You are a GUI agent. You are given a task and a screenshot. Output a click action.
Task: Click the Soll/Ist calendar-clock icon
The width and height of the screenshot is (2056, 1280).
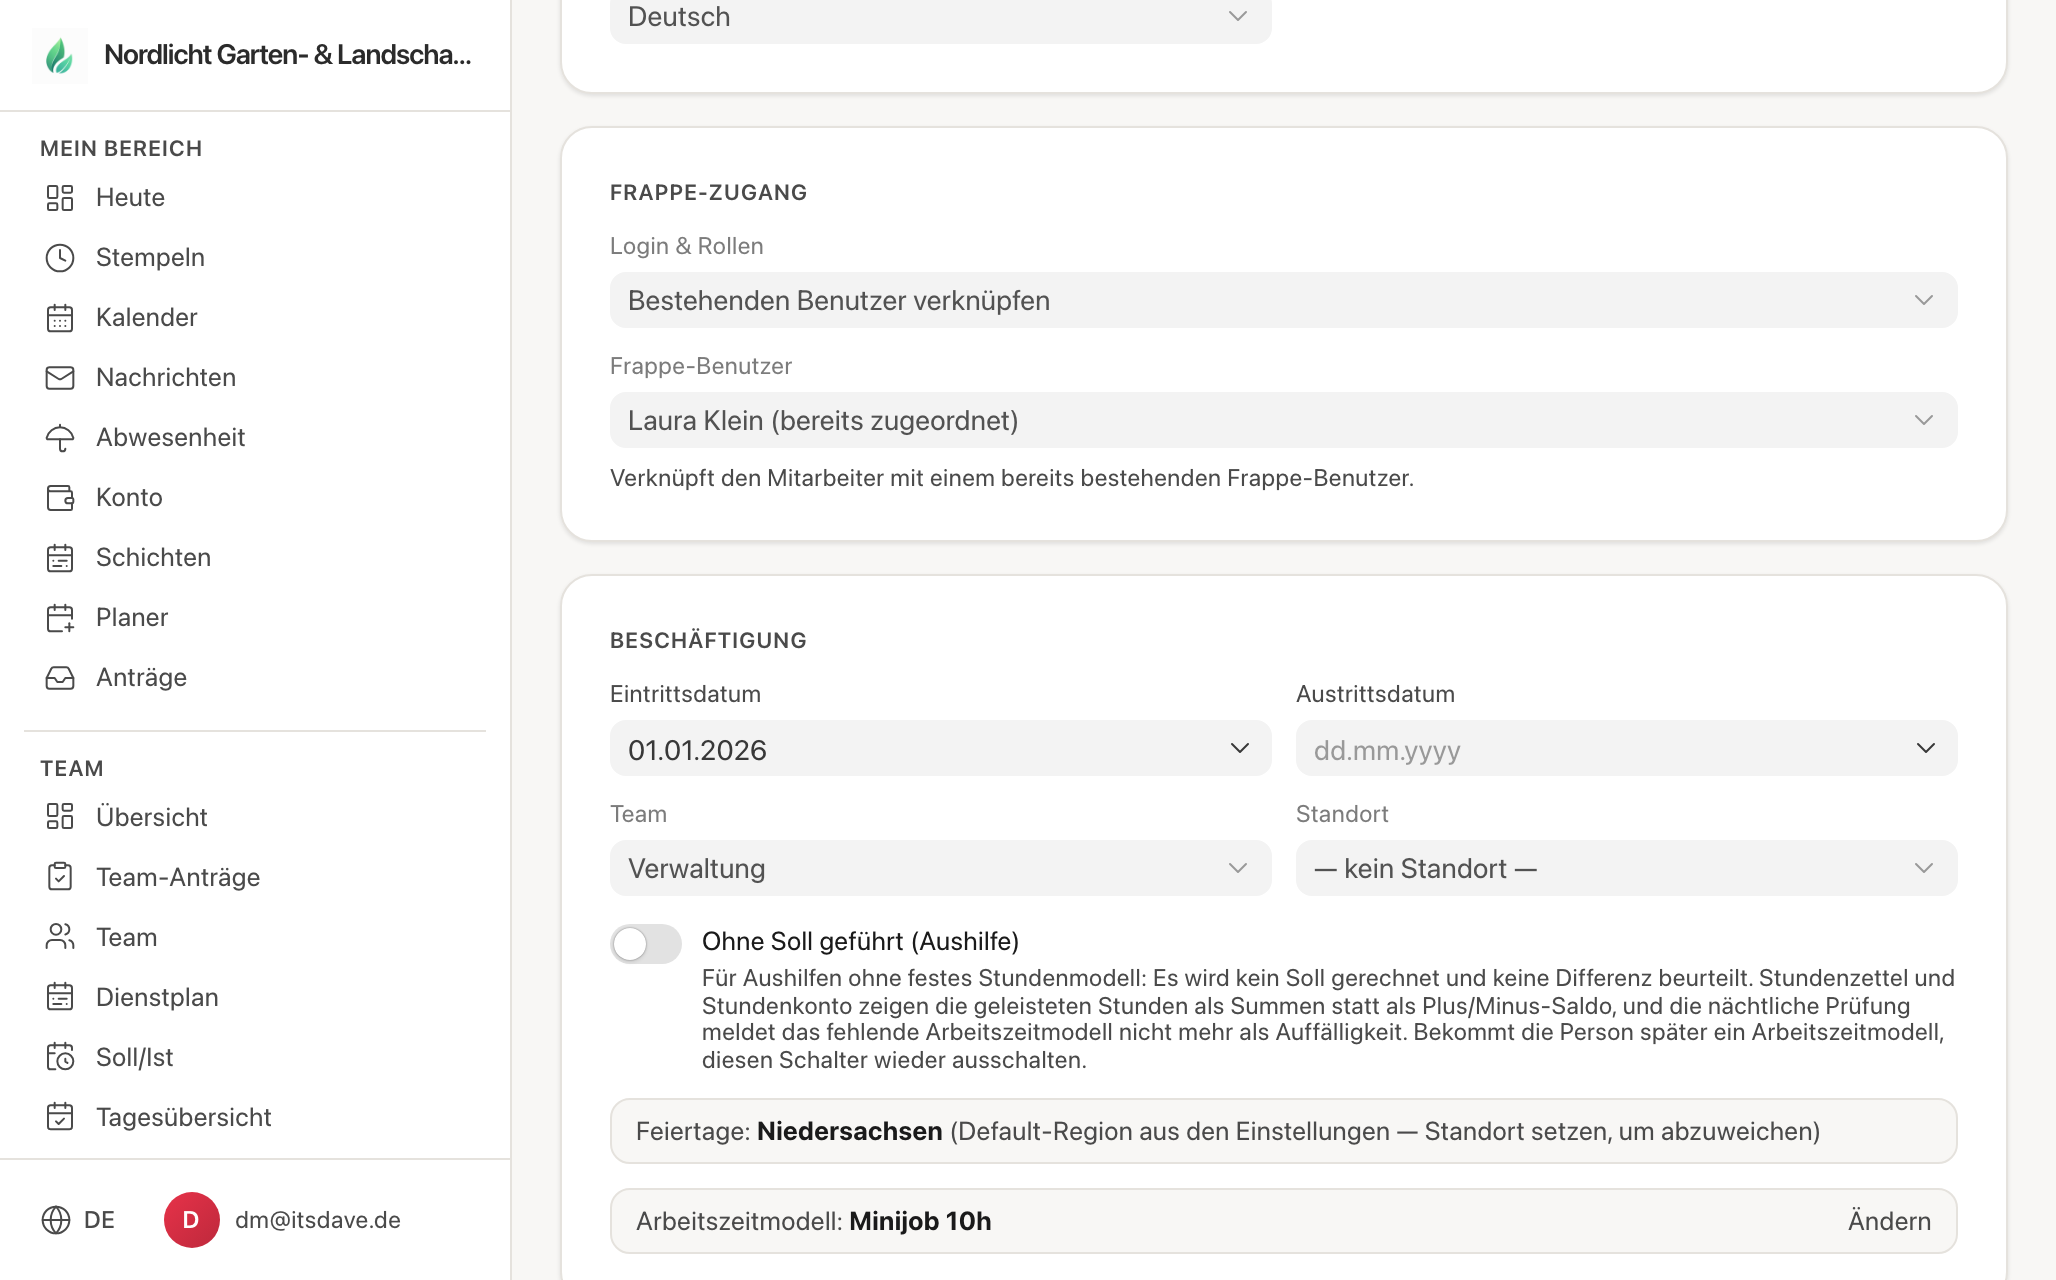click(x=60, y=1057)
